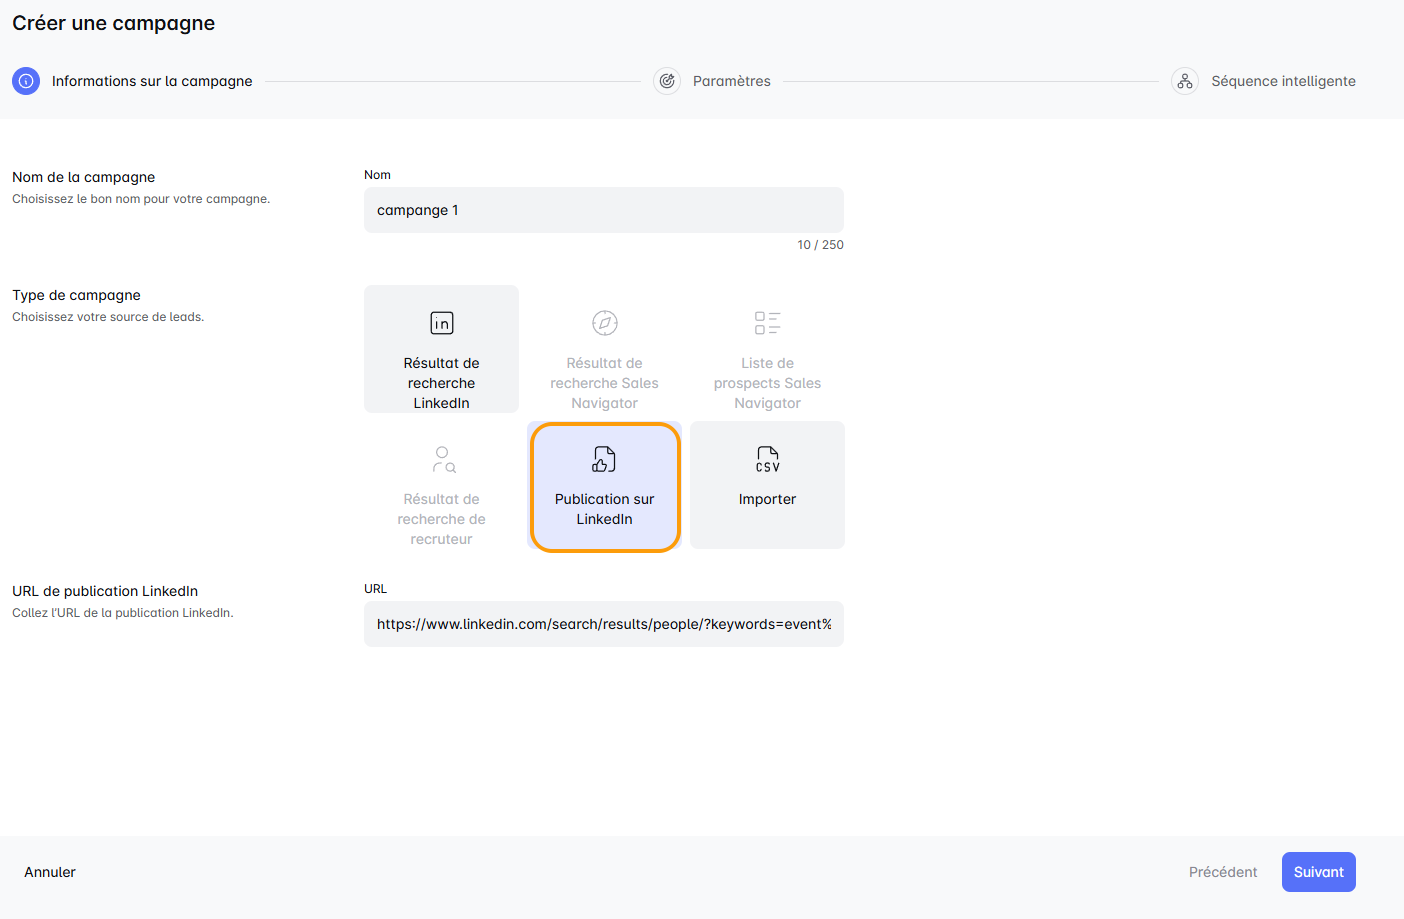The image size is (1404, 919).
Task: Focus the campaign name field
Action: pyautogui.click(x=603, y=210)
